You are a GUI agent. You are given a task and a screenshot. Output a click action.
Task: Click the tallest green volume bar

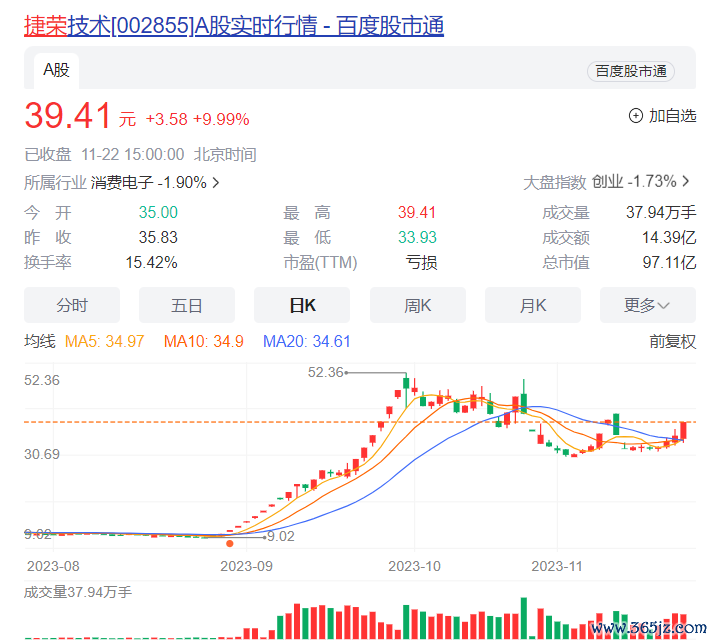tap(524, 618)
